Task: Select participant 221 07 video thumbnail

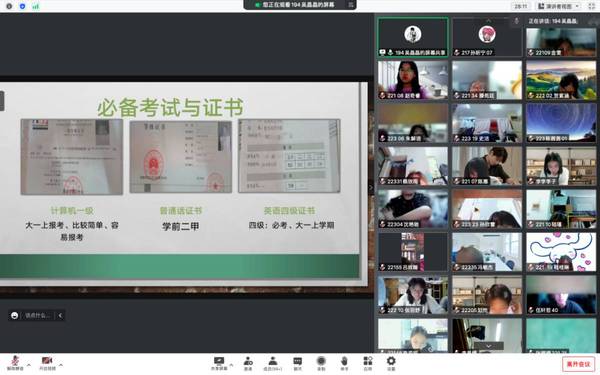Action: (x=487, y=166)
